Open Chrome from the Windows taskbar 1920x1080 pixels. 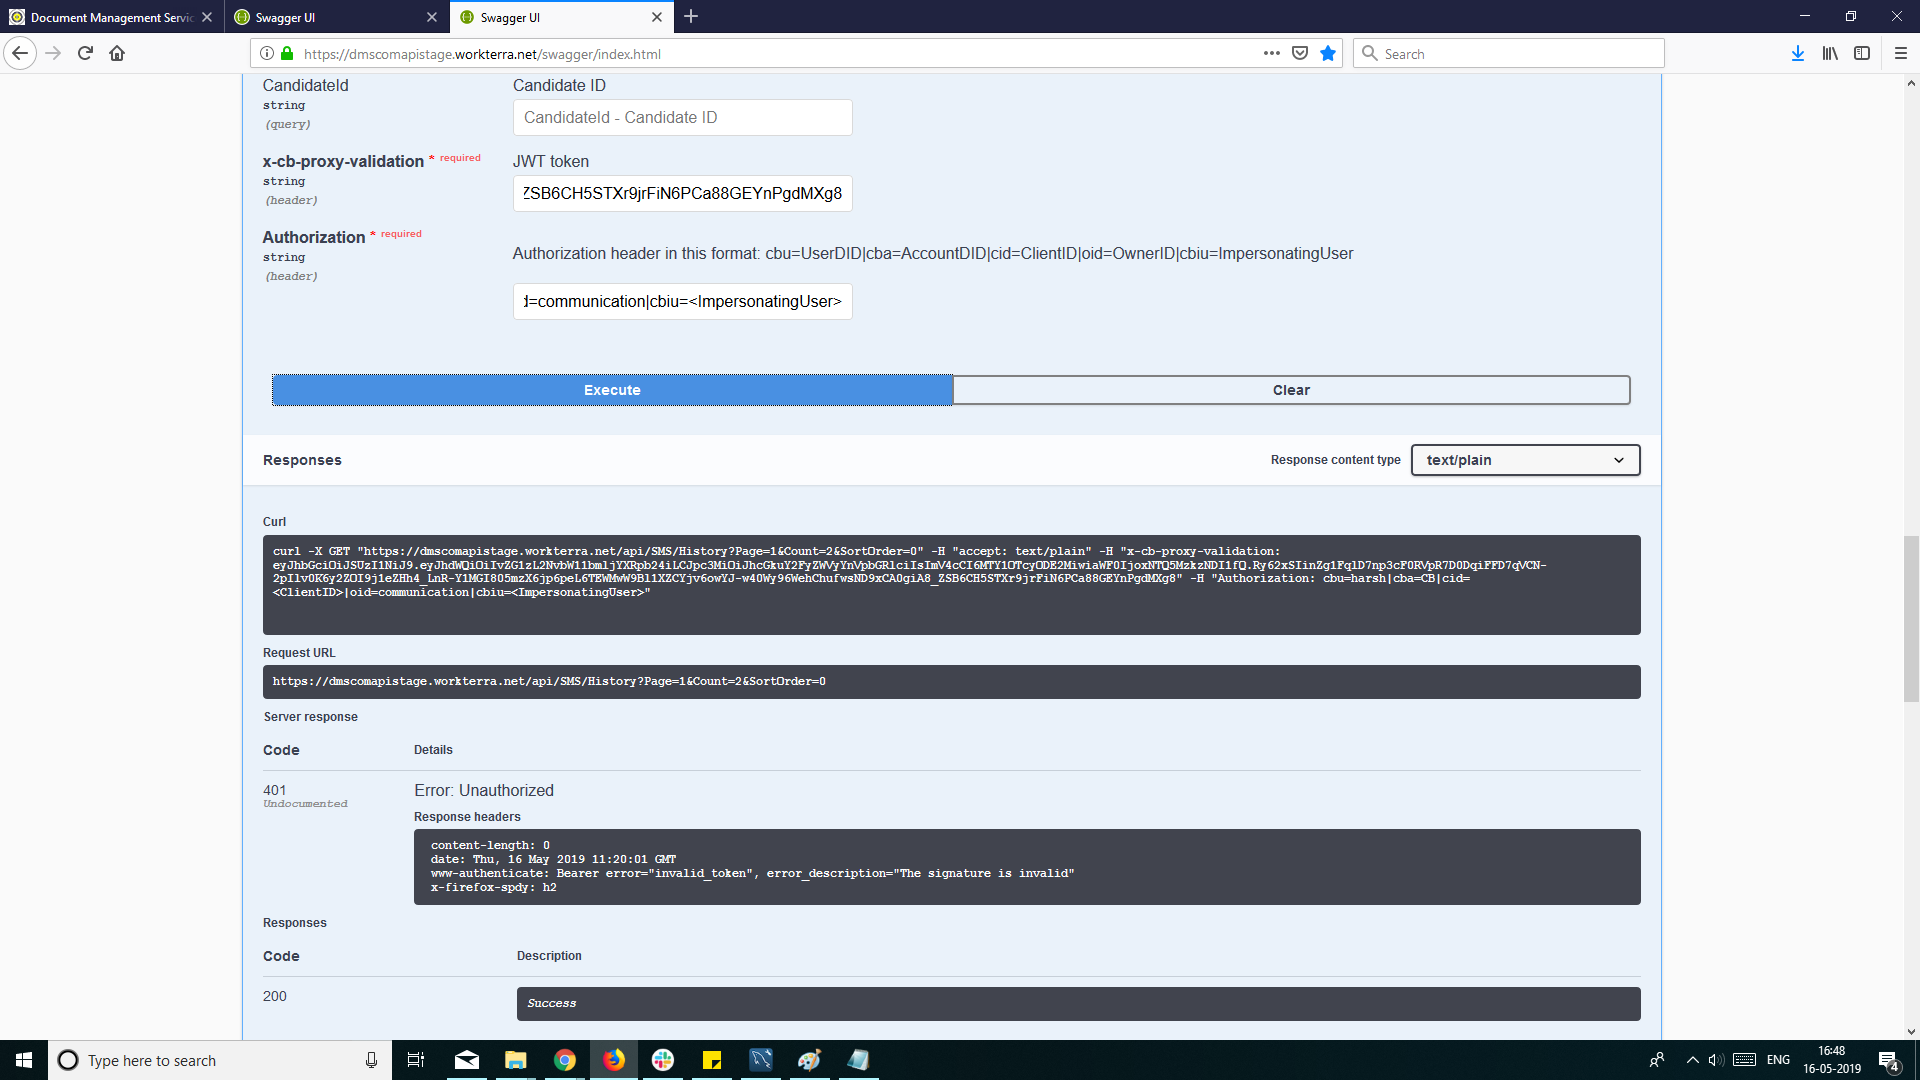tap(565, 1060)
